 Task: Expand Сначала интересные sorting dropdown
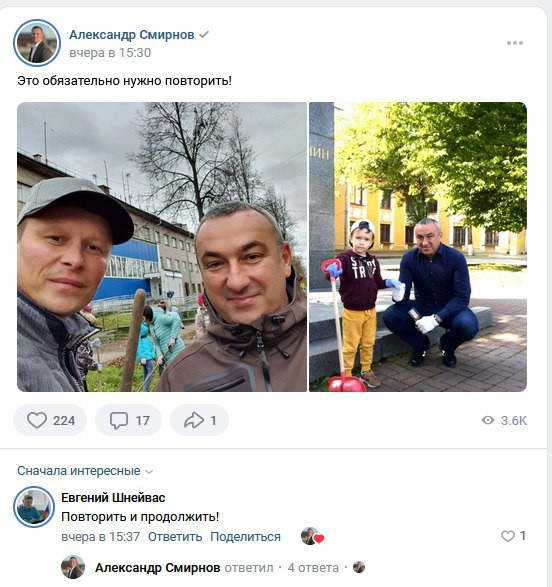85,471
